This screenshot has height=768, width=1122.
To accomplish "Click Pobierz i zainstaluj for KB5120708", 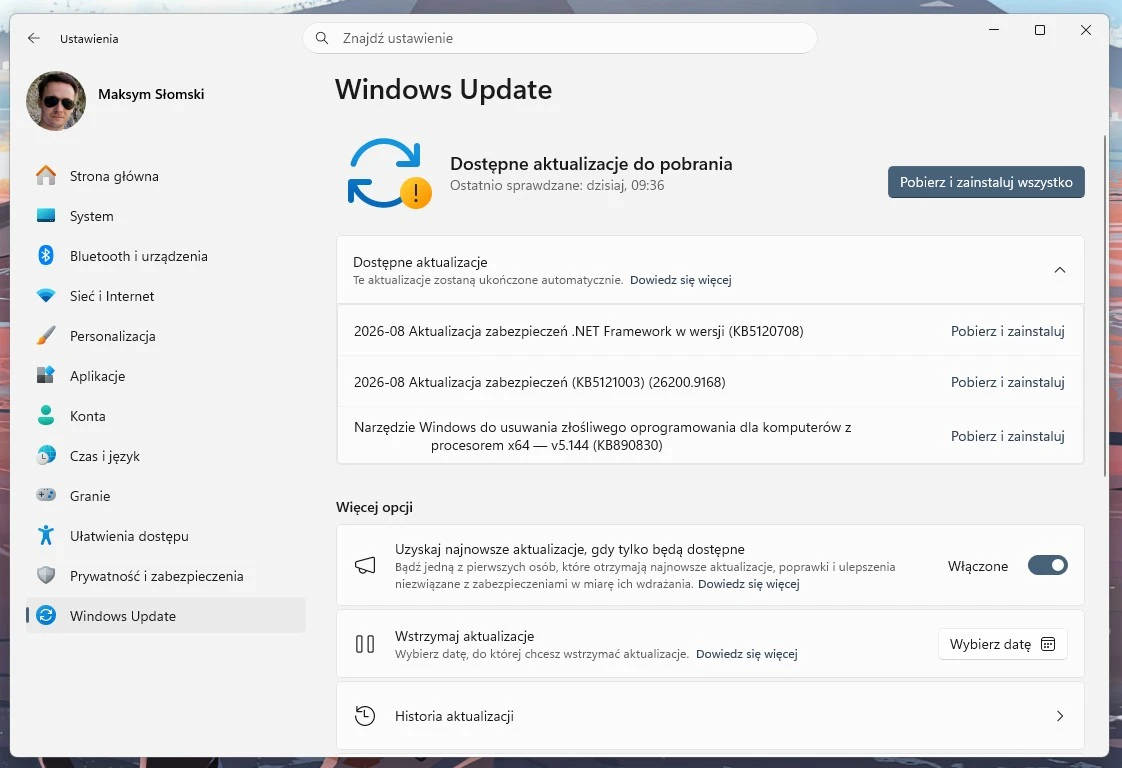I will click(1008, 331).
